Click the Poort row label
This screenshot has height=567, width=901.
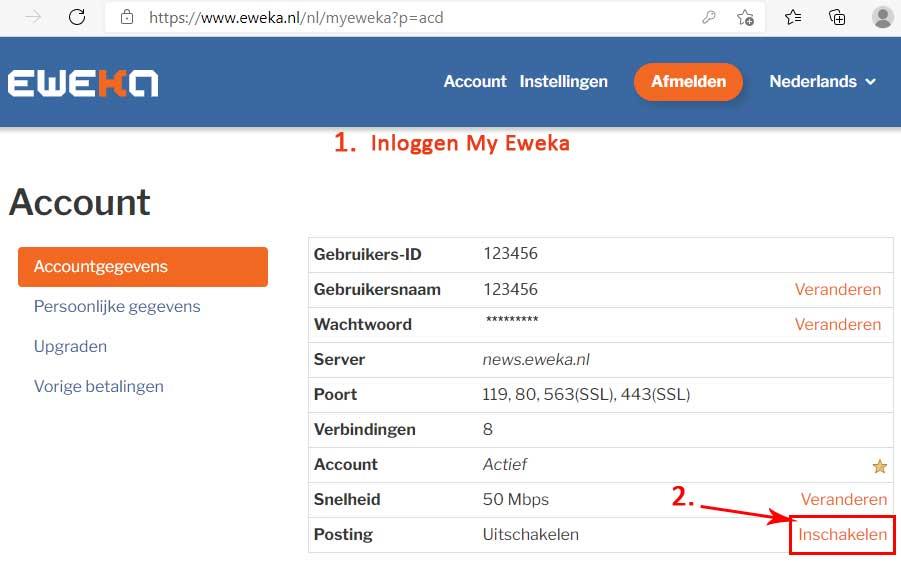coord(335,395)
